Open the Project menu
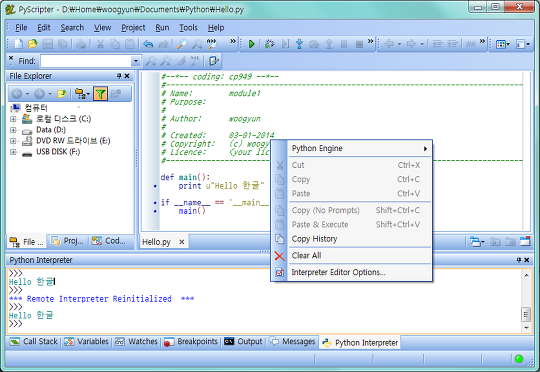This screenshot has height=372, width=540. point(133,28)
